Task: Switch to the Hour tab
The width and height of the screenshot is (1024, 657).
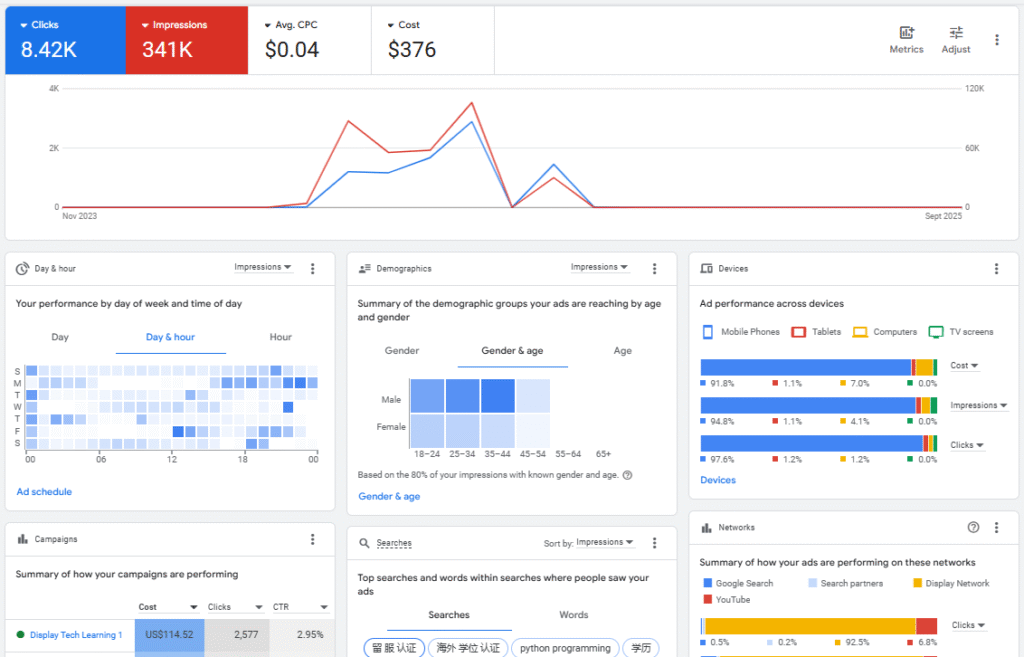Action: [281, 337]
